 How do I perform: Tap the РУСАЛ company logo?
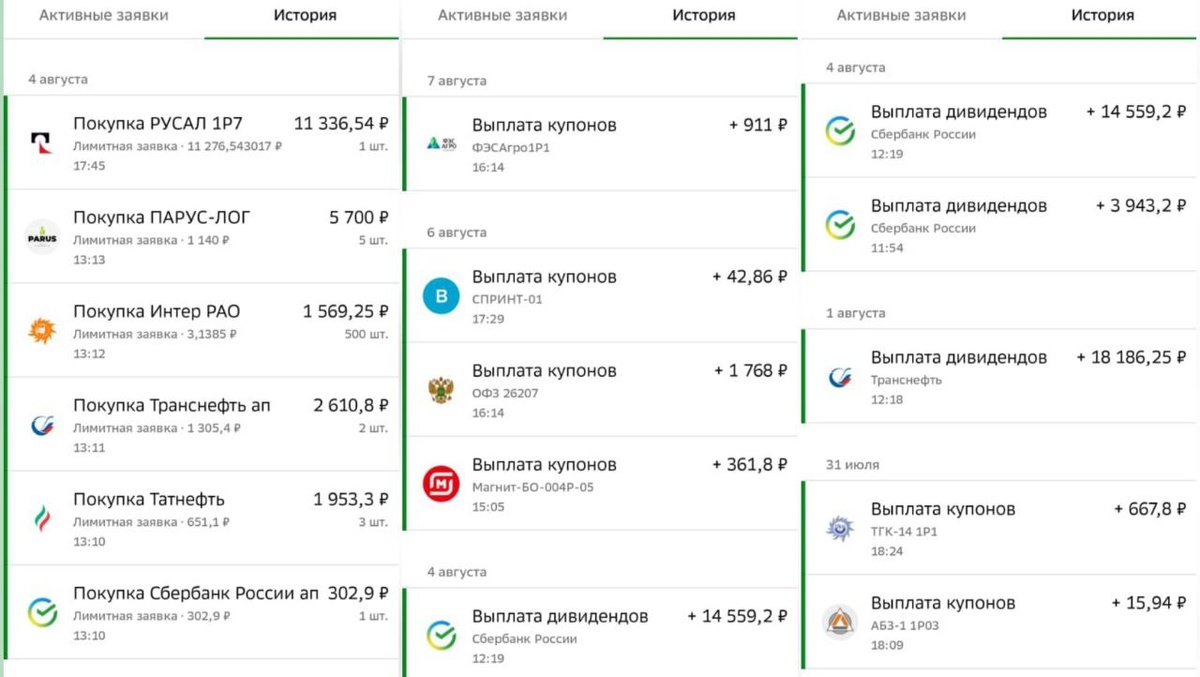click(42, 143)
